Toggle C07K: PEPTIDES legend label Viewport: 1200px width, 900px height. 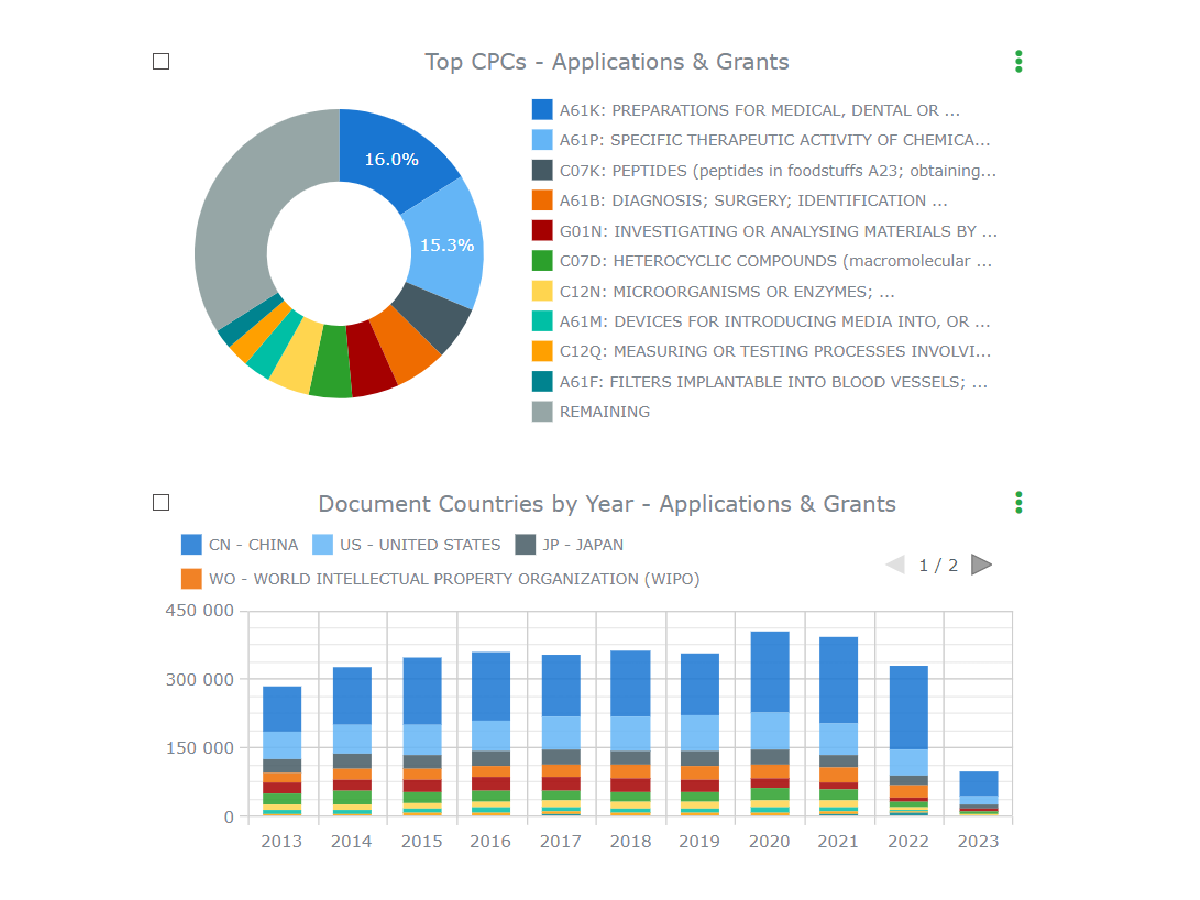click(x=777, y=171)
